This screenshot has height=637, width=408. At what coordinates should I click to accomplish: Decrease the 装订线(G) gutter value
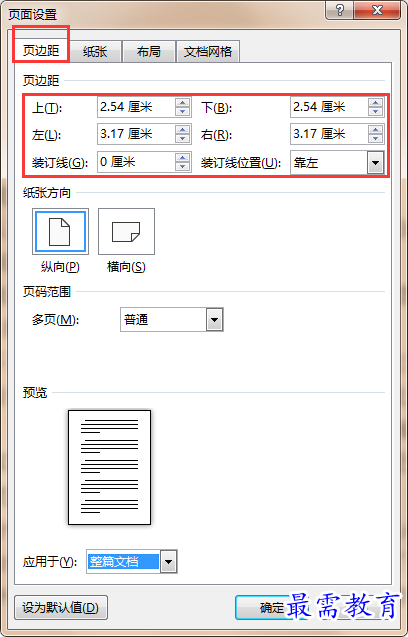pos(183,167)
